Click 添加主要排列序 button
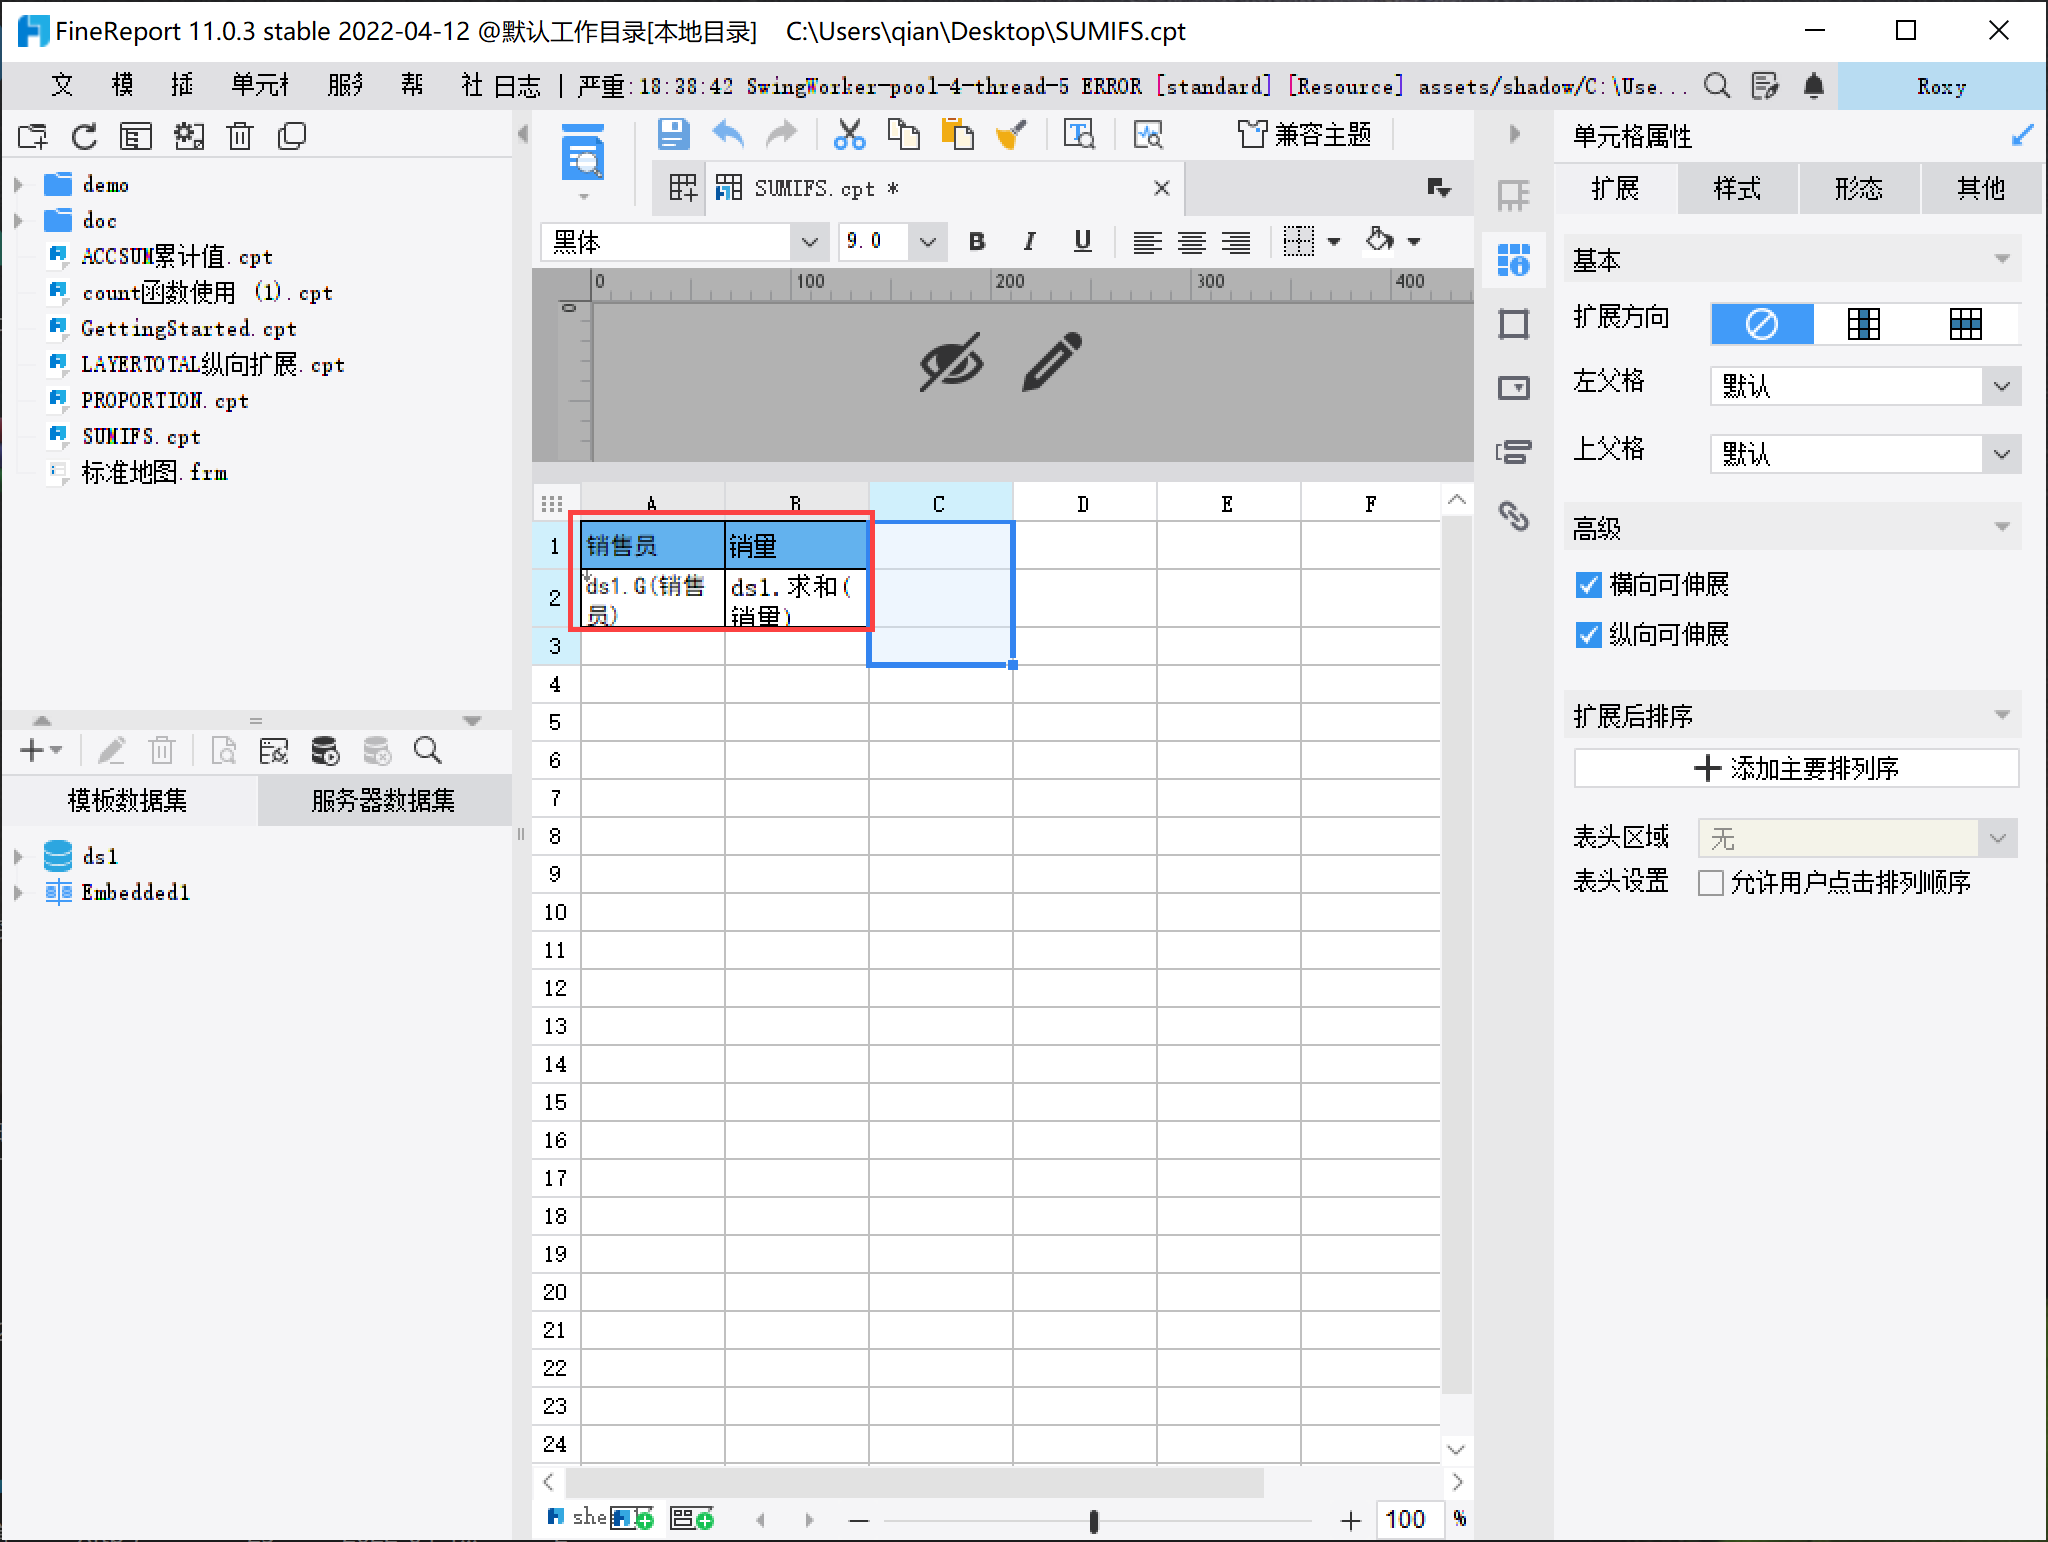The height and width of the screenshot is (1542, 2048). tap(1796, 768)
